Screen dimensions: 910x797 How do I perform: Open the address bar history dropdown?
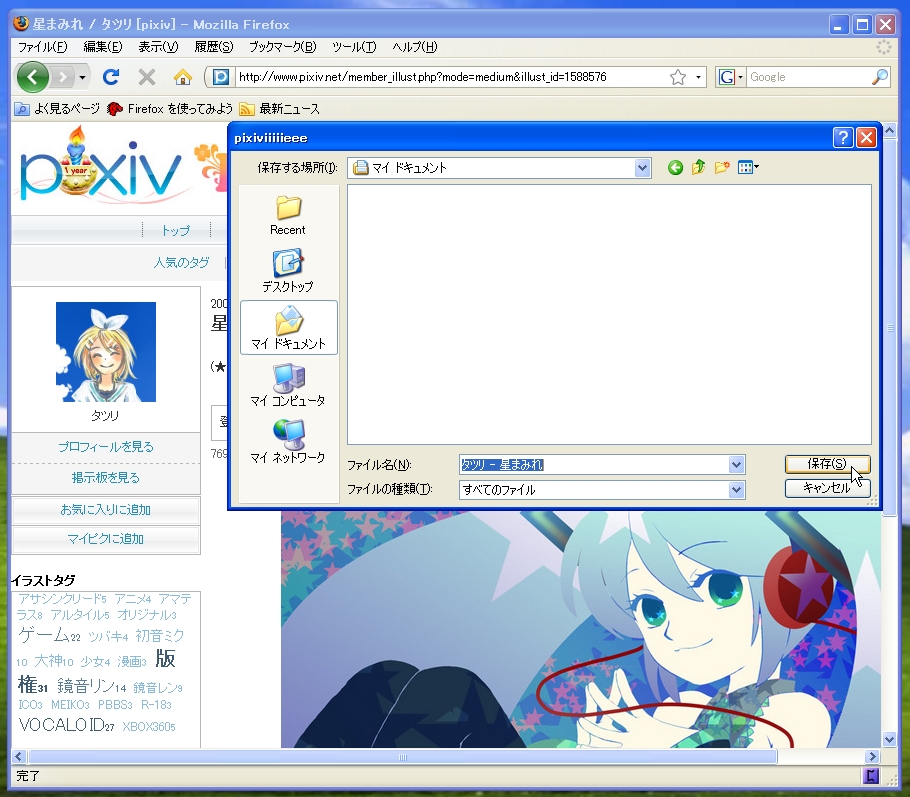698,77
